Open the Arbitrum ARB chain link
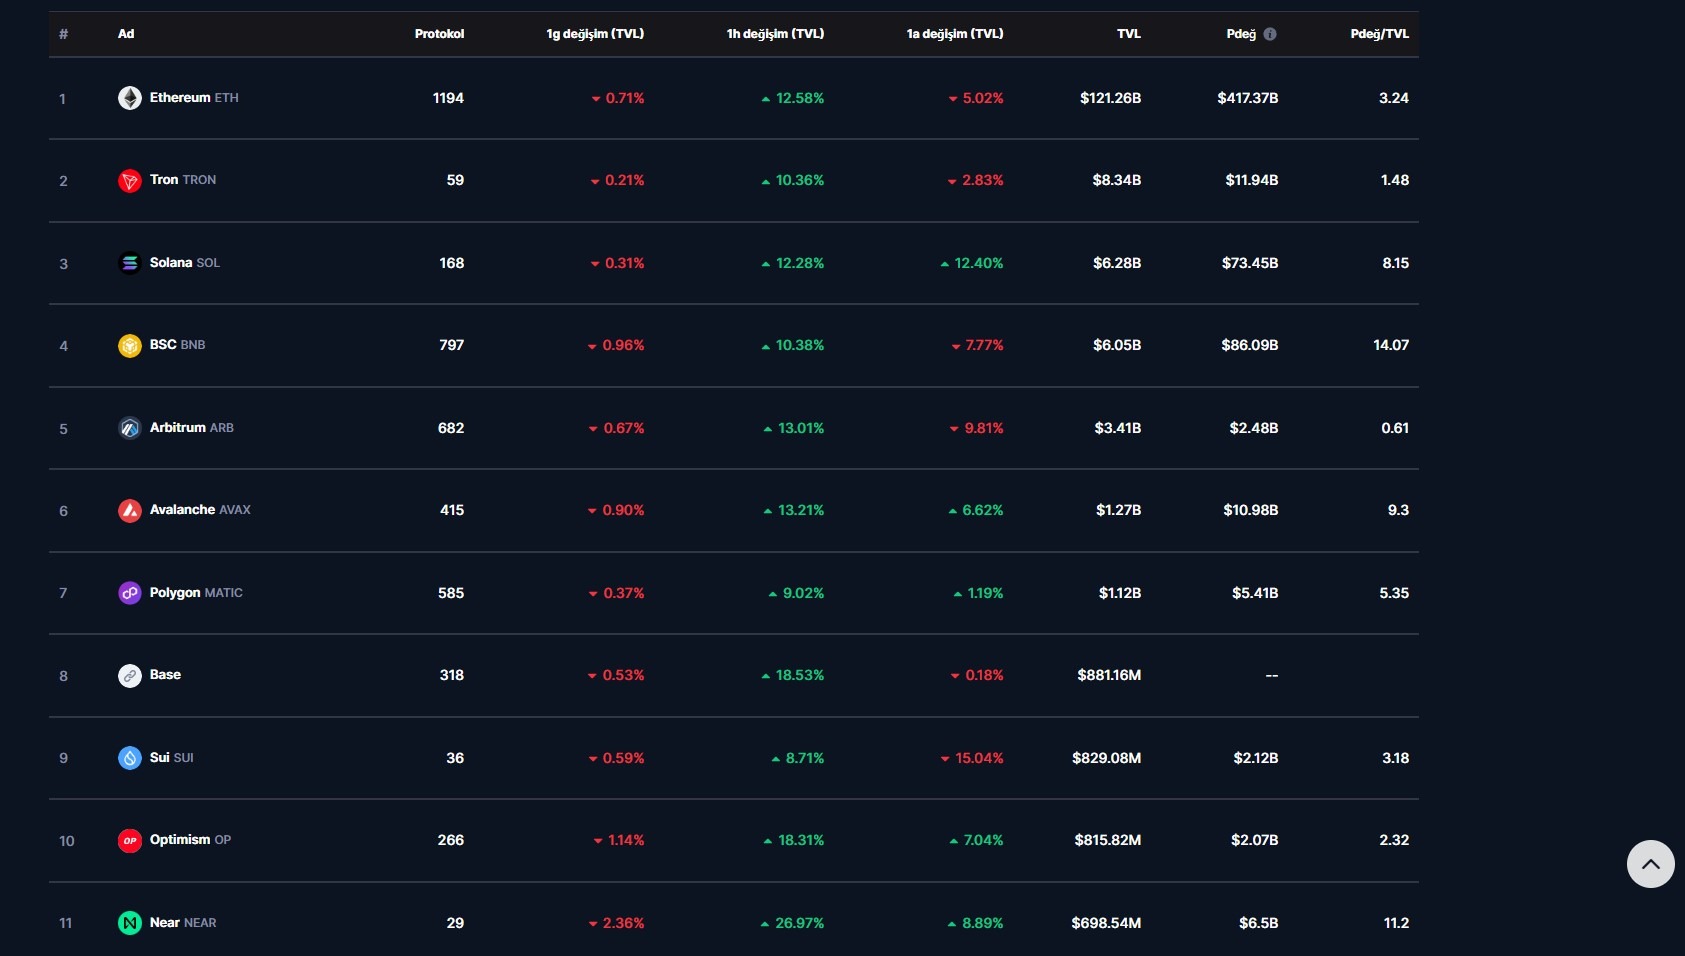 (192, 428)
